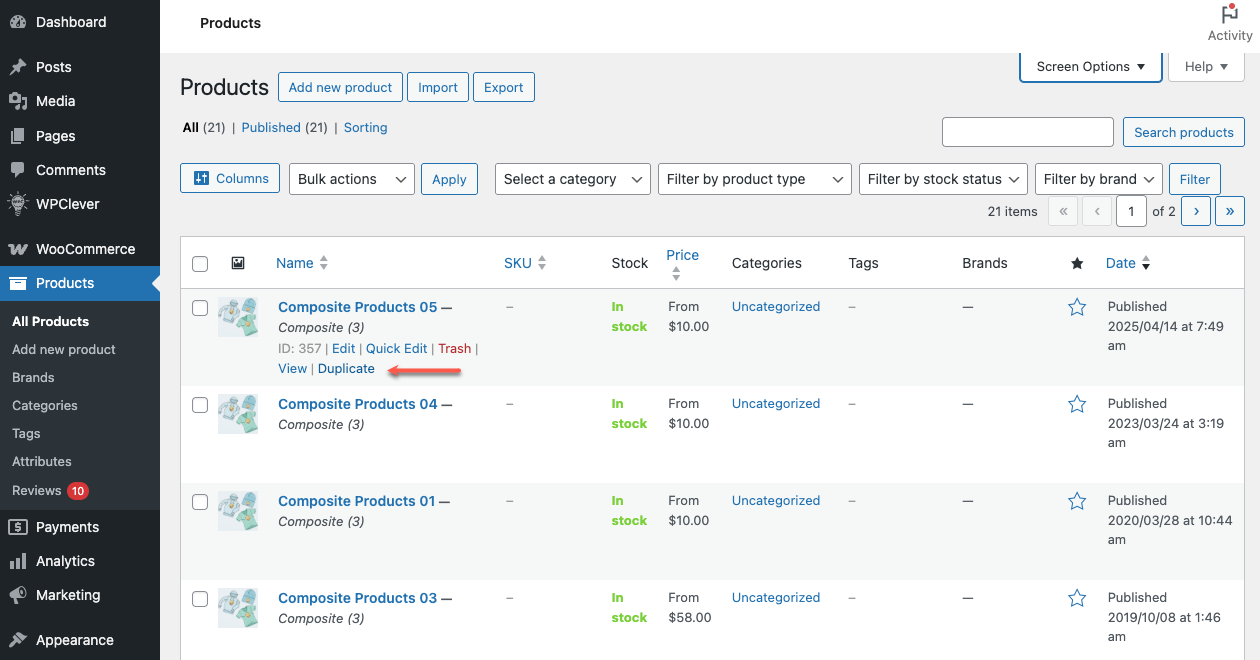
Task: Click the Pages icon in sidebar
Action: (18, 136)
